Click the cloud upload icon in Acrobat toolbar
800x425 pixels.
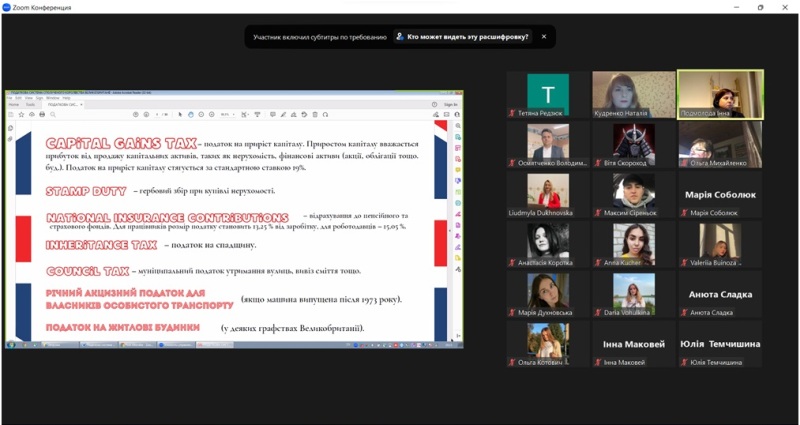[x=32, y=114]
